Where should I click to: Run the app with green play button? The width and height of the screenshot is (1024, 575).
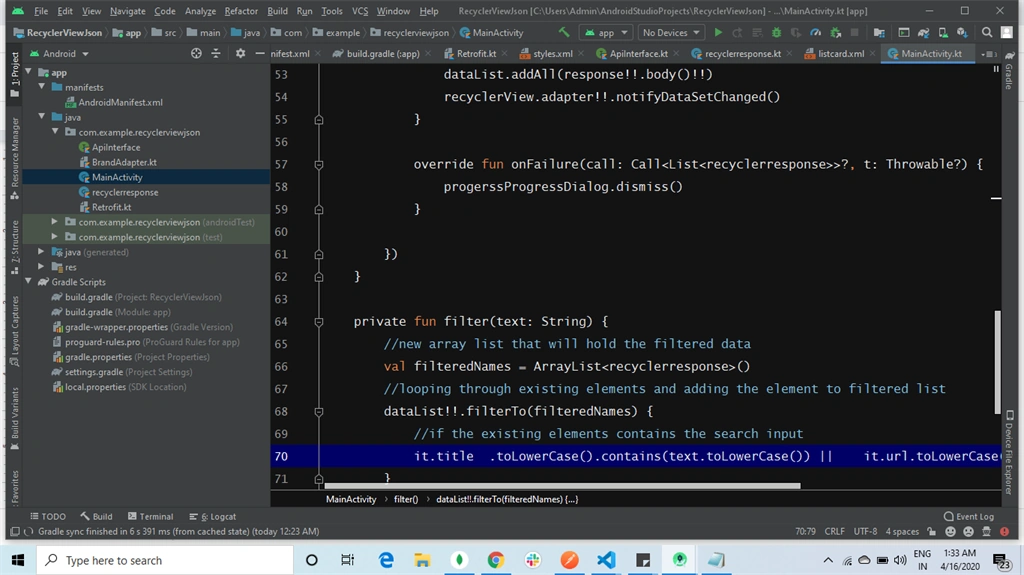tap(718, 32)
